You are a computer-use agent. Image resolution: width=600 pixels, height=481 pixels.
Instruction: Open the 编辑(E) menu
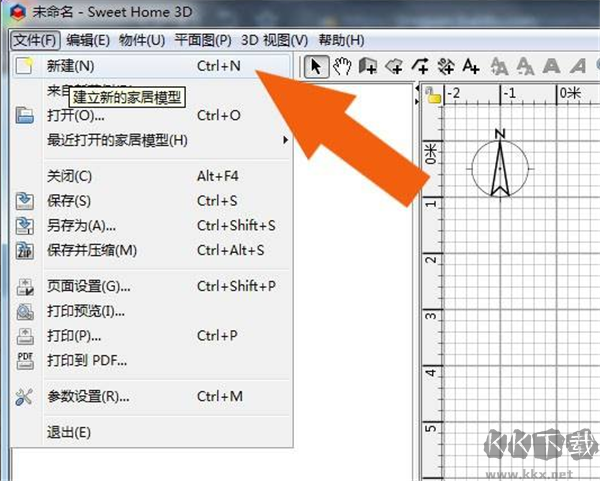pyautogui.click(x=88, y=40)
